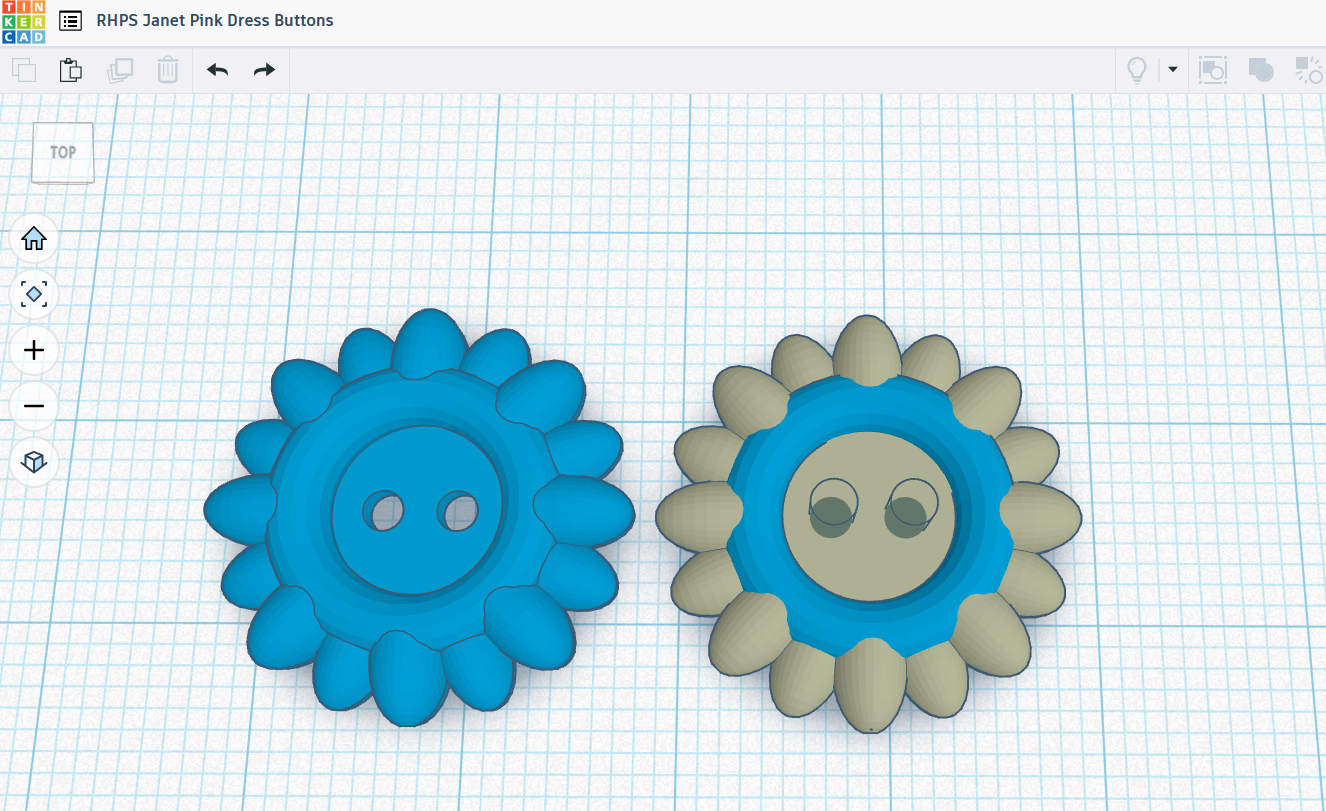Click the Group shapes icon
Image resolution: width=1326 pixels, height=811 pixels.
(1260, 70)
